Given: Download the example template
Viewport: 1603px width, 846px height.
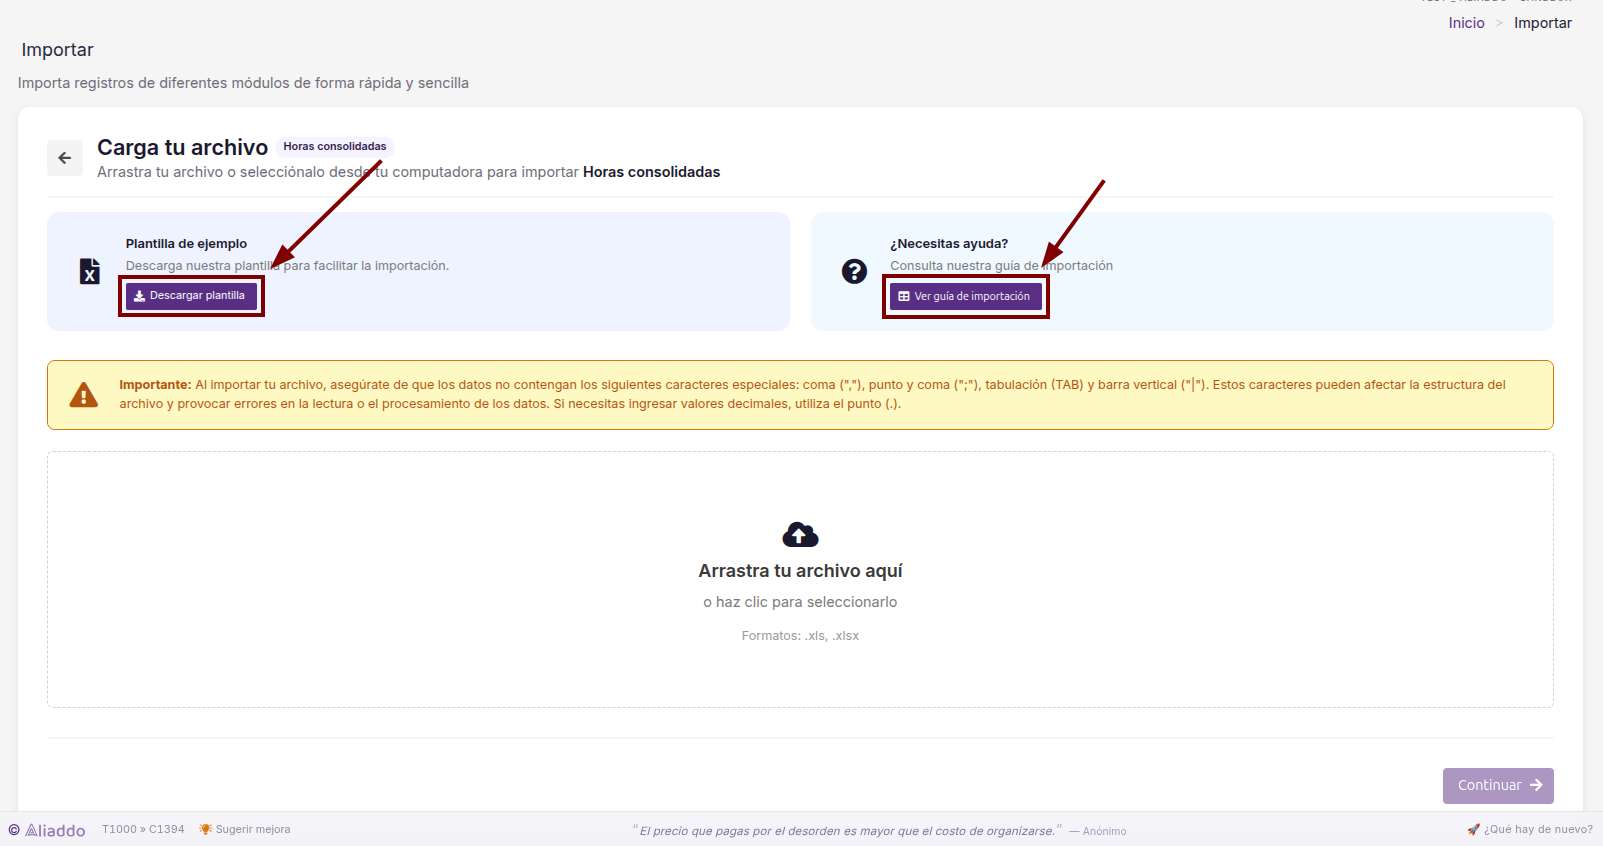Looking at the screenshot, I should coord(191,296).
